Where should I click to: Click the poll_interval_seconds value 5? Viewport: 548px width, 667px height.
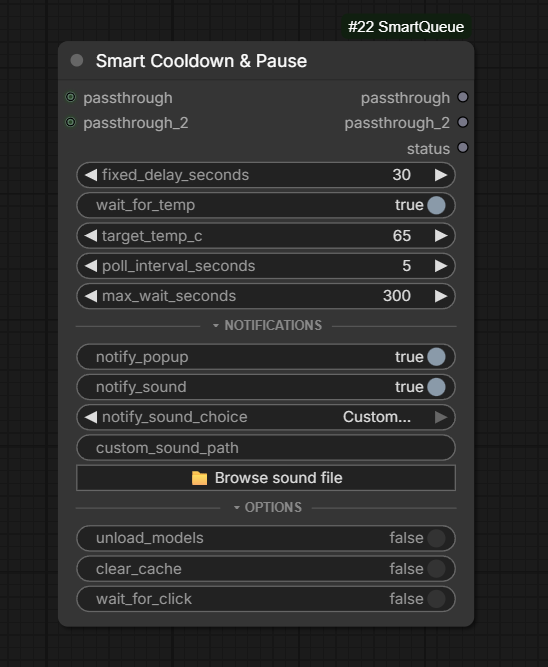tap(406, 266)
